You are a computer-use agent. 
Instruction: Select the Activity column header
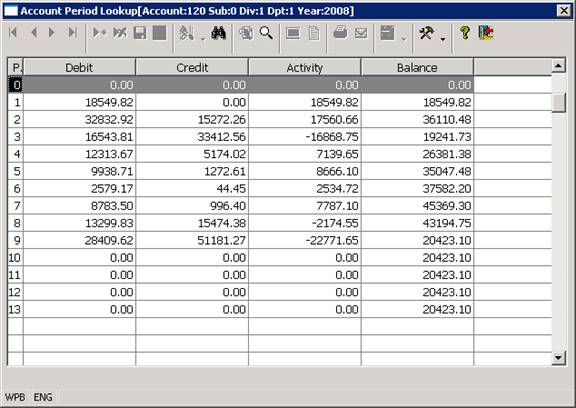click(305, 67)
